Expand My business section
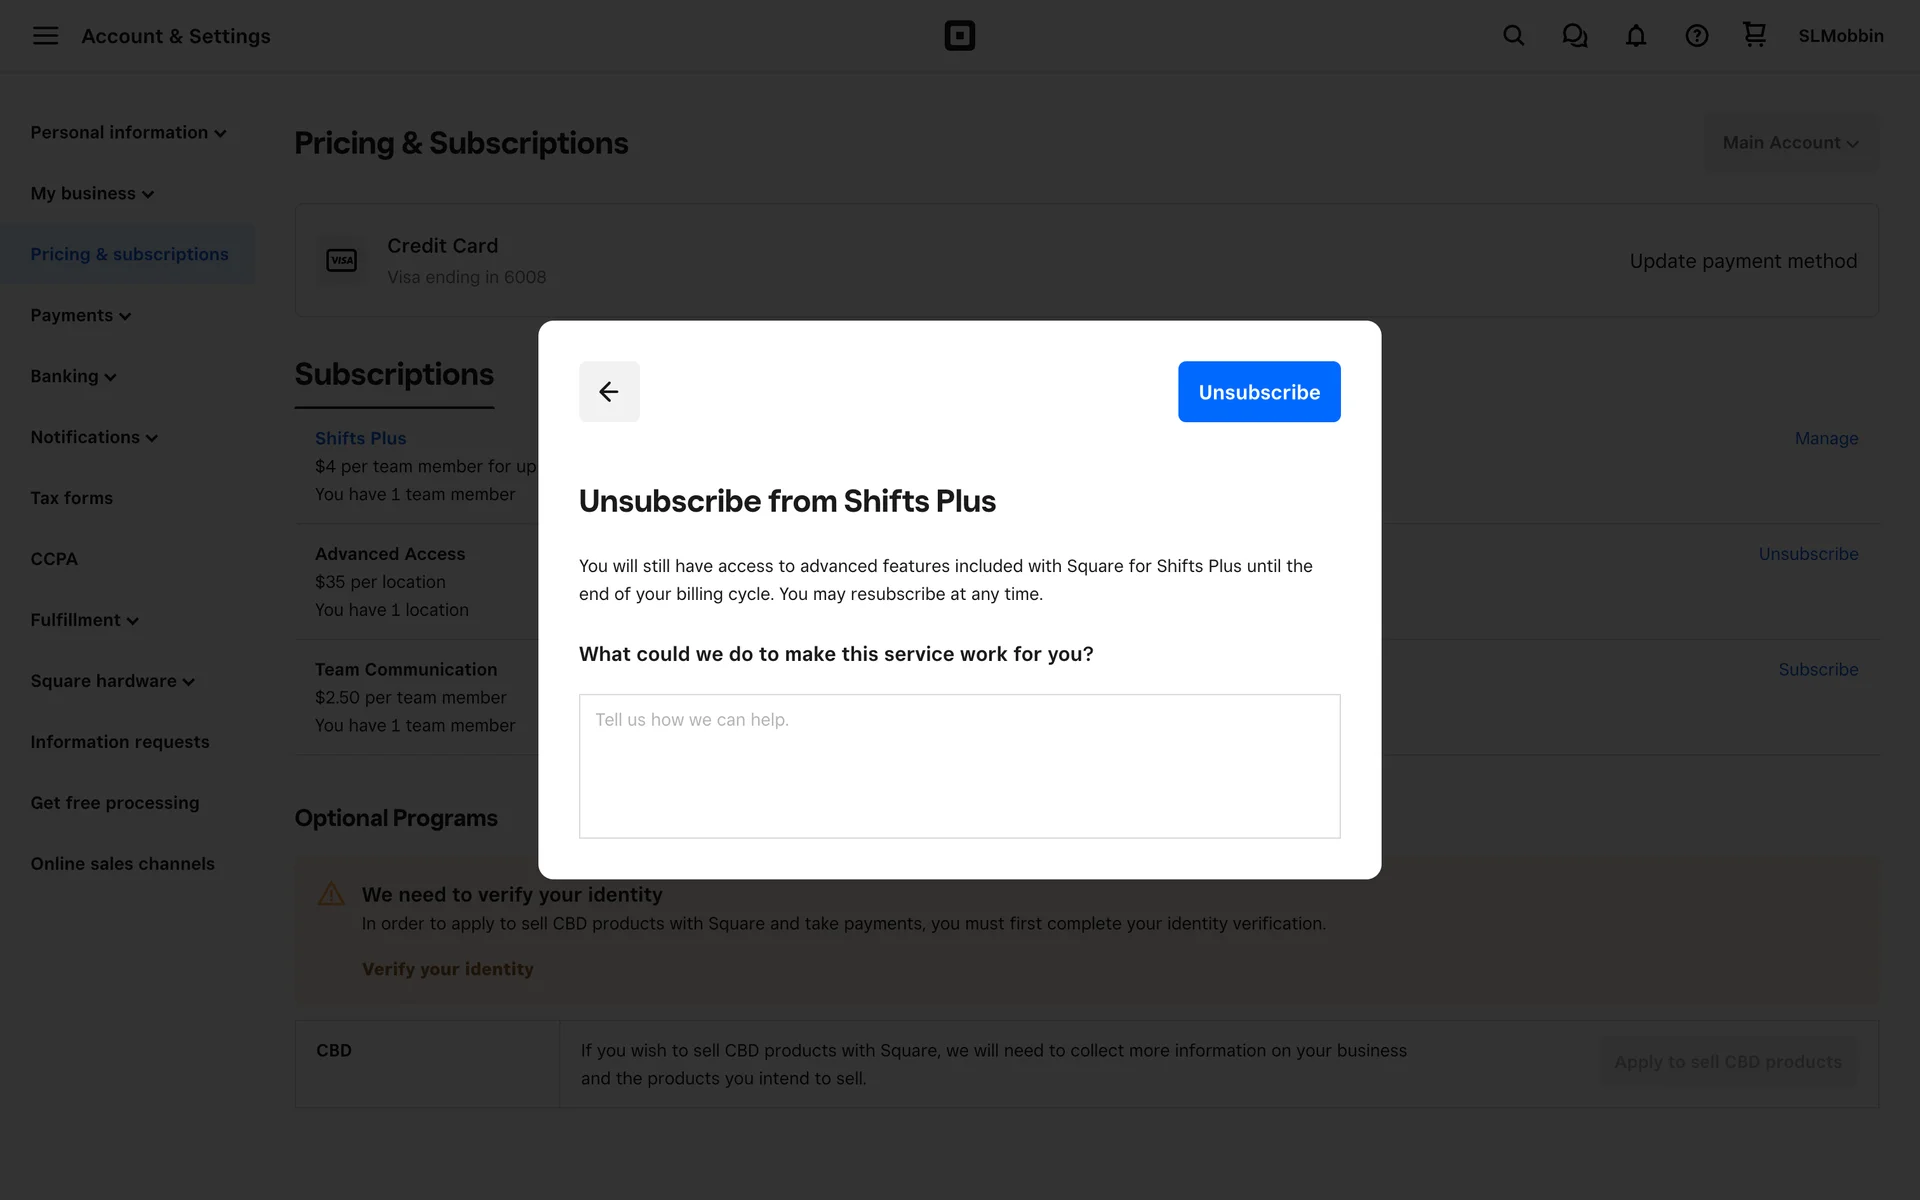Screen dimensions: 1920x1200 92,194
